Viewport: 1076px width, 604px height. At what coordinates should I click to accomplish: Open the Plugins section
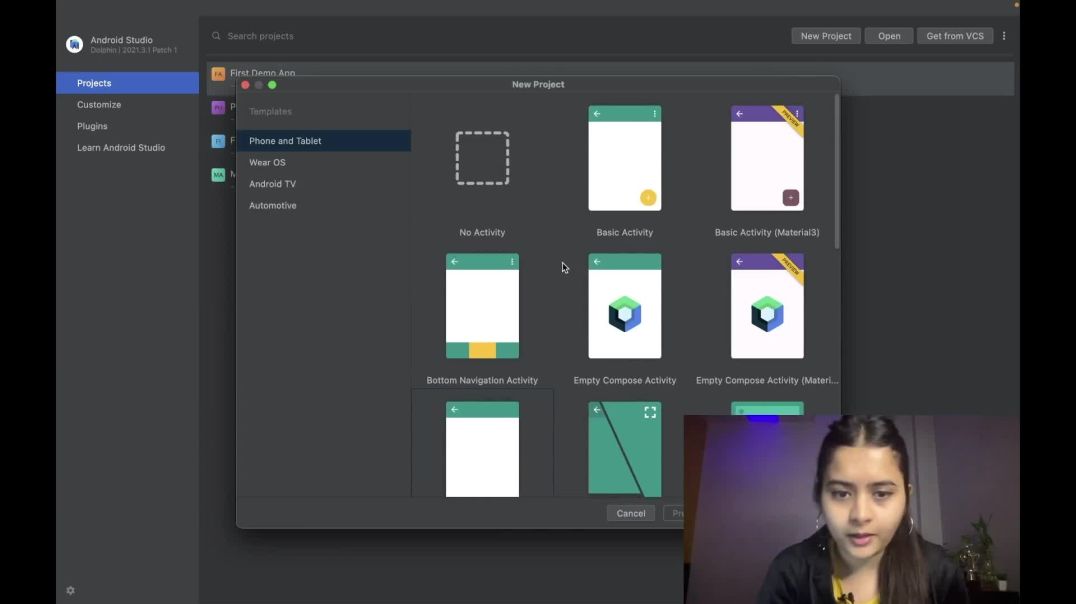(92, 125)
